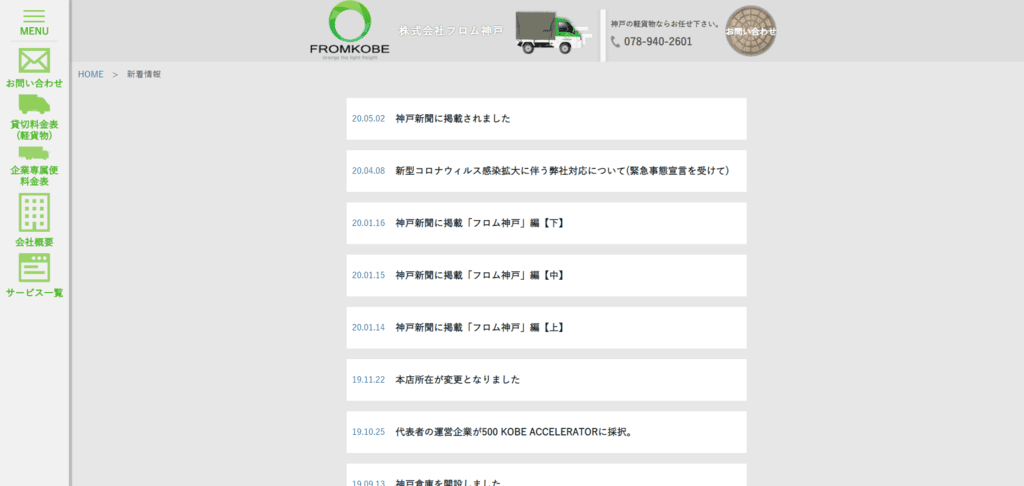Click the round お問い合わせ badge in header
Image resolution: width=1024 pixels, height=486 pixels.
click(750, 31)
